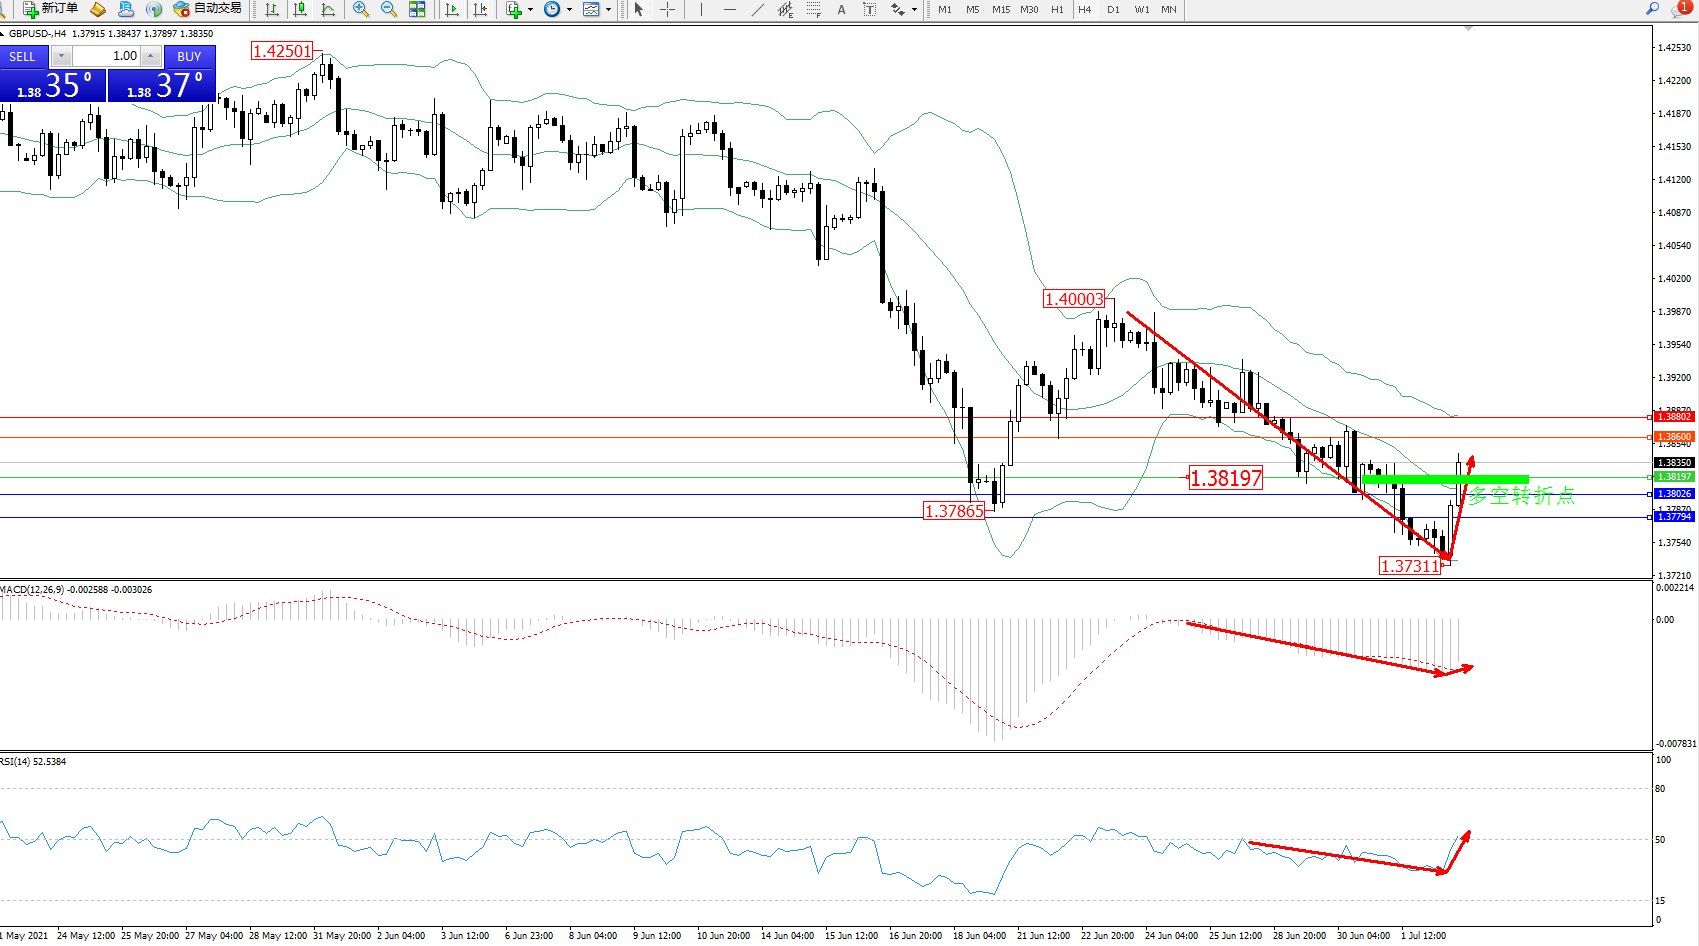The image size is (1699, 946).
Task: Open the tile windows layout icon
Action: 417,9
